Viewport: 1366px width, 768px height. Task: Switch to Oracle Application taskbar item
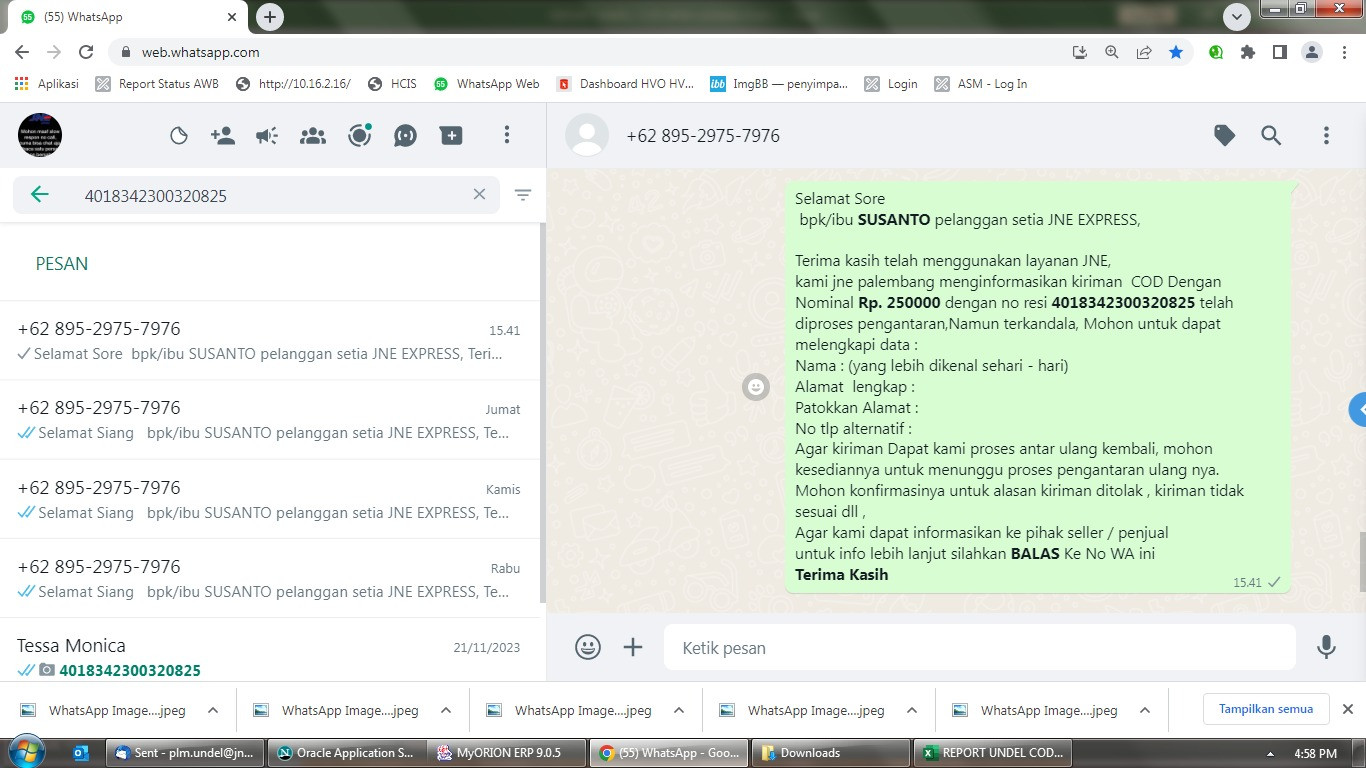coord(346,753)
